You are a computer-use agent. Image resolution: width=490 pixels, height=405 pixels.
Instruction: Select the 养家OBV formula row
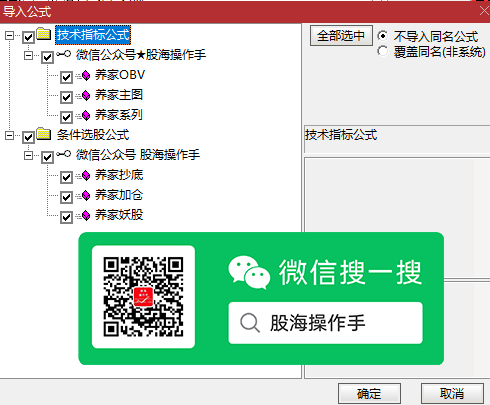(x=120, y=75)
